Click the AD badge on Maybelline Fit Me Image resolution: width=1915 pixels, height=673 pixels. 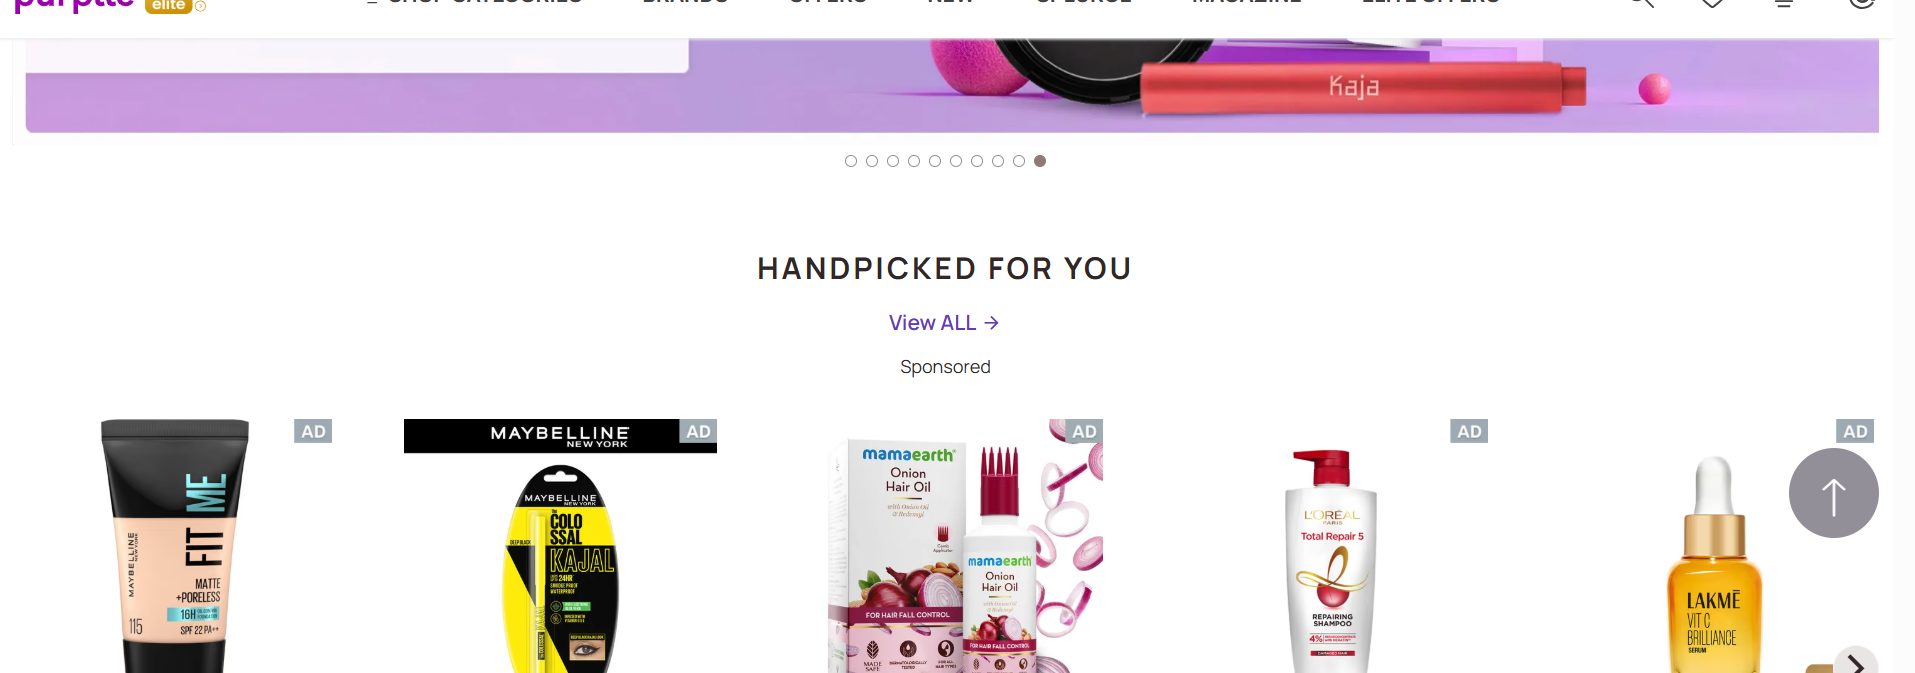point(313,431)
